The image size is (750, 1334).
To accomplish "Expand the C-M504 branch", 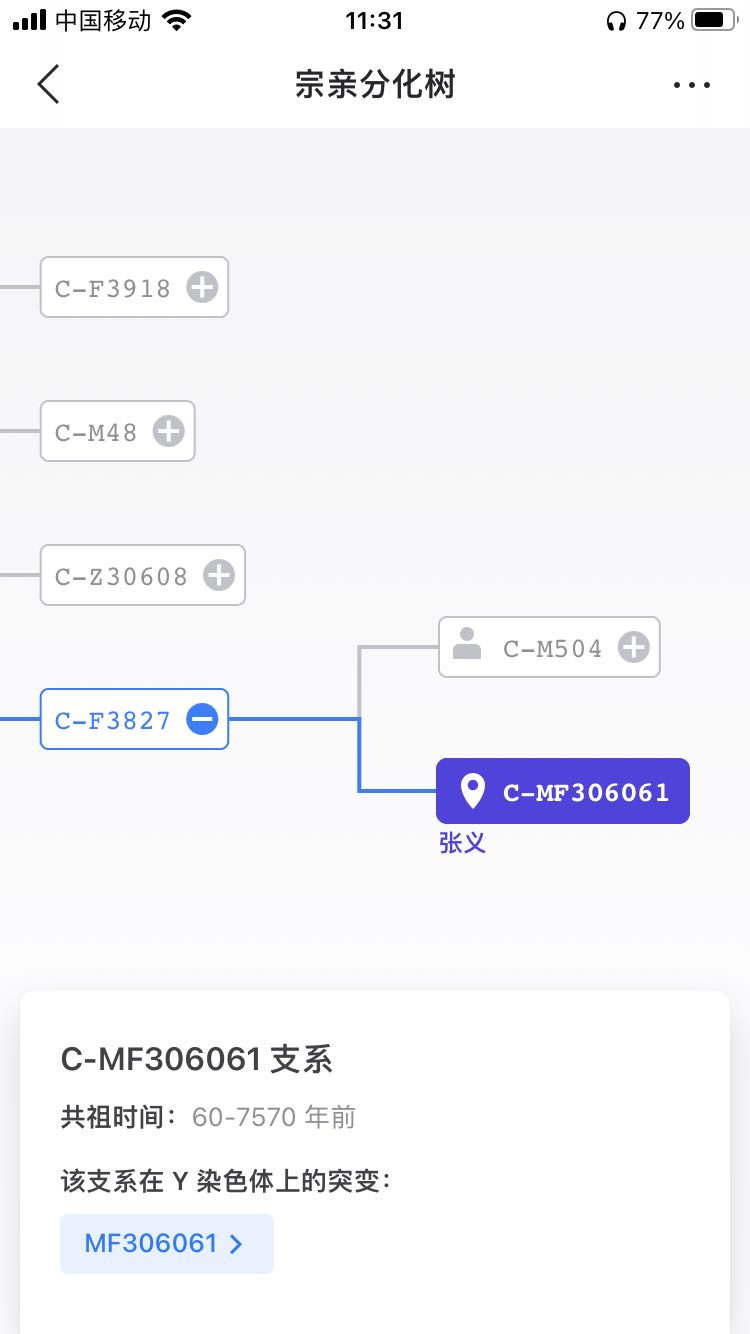I will pyautogui.click(x=633, y=648).
